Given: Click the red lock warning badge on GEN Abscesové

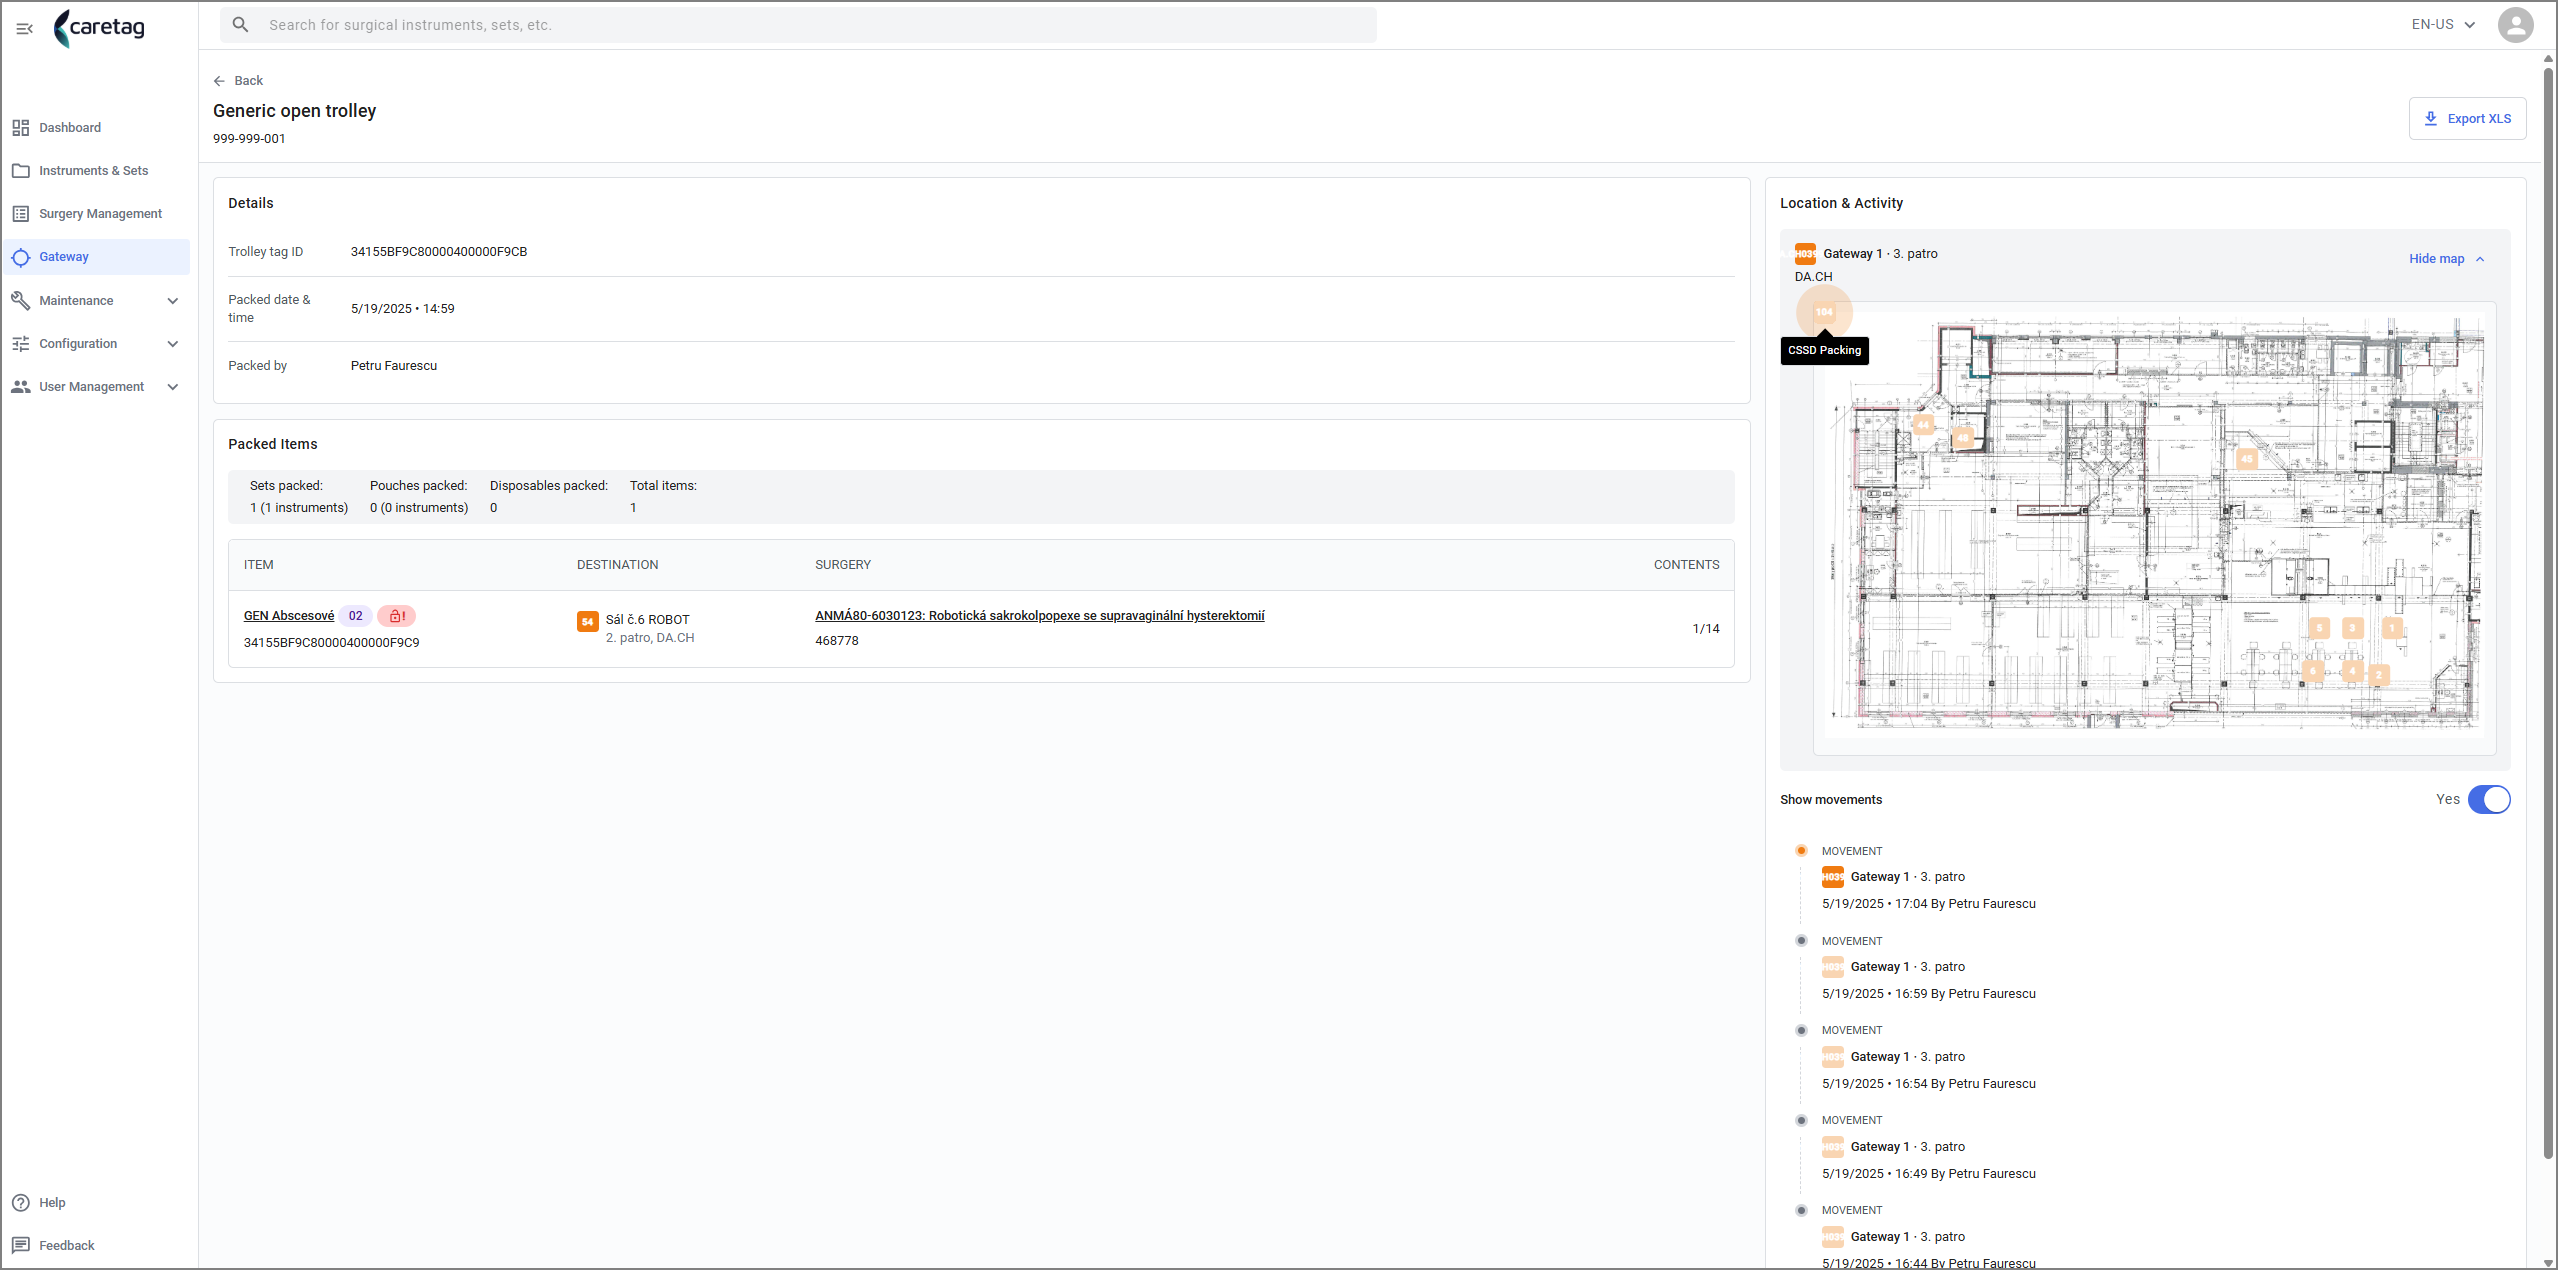Looking at the screenshot, I should [396, 616].
